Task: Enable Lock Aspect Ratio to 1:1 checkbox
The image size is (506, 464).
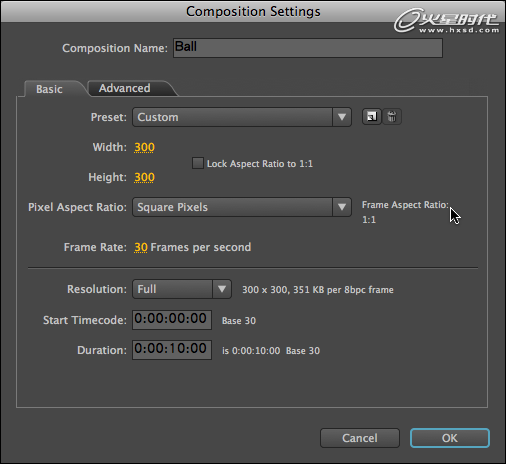Action: (198, 163)
